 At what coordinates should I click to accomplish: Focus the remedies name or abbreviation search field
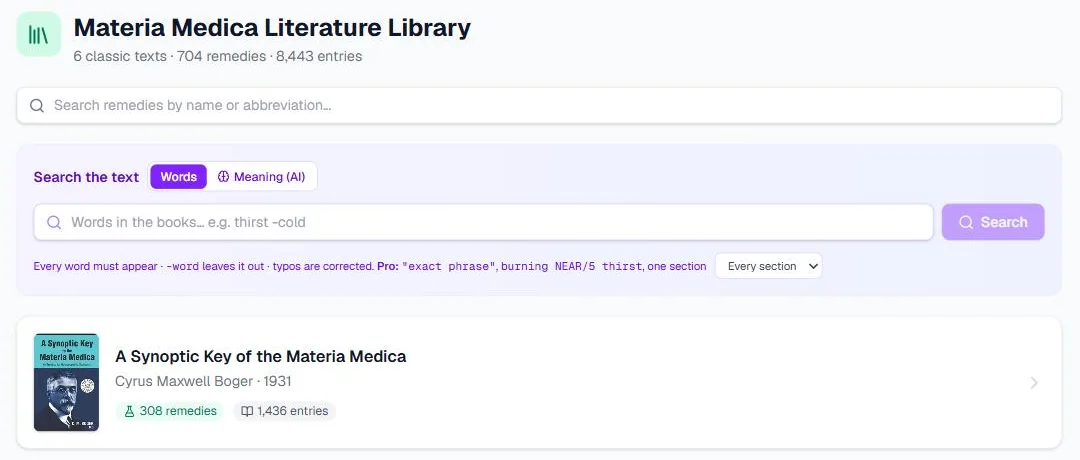[x=539, y=105]
